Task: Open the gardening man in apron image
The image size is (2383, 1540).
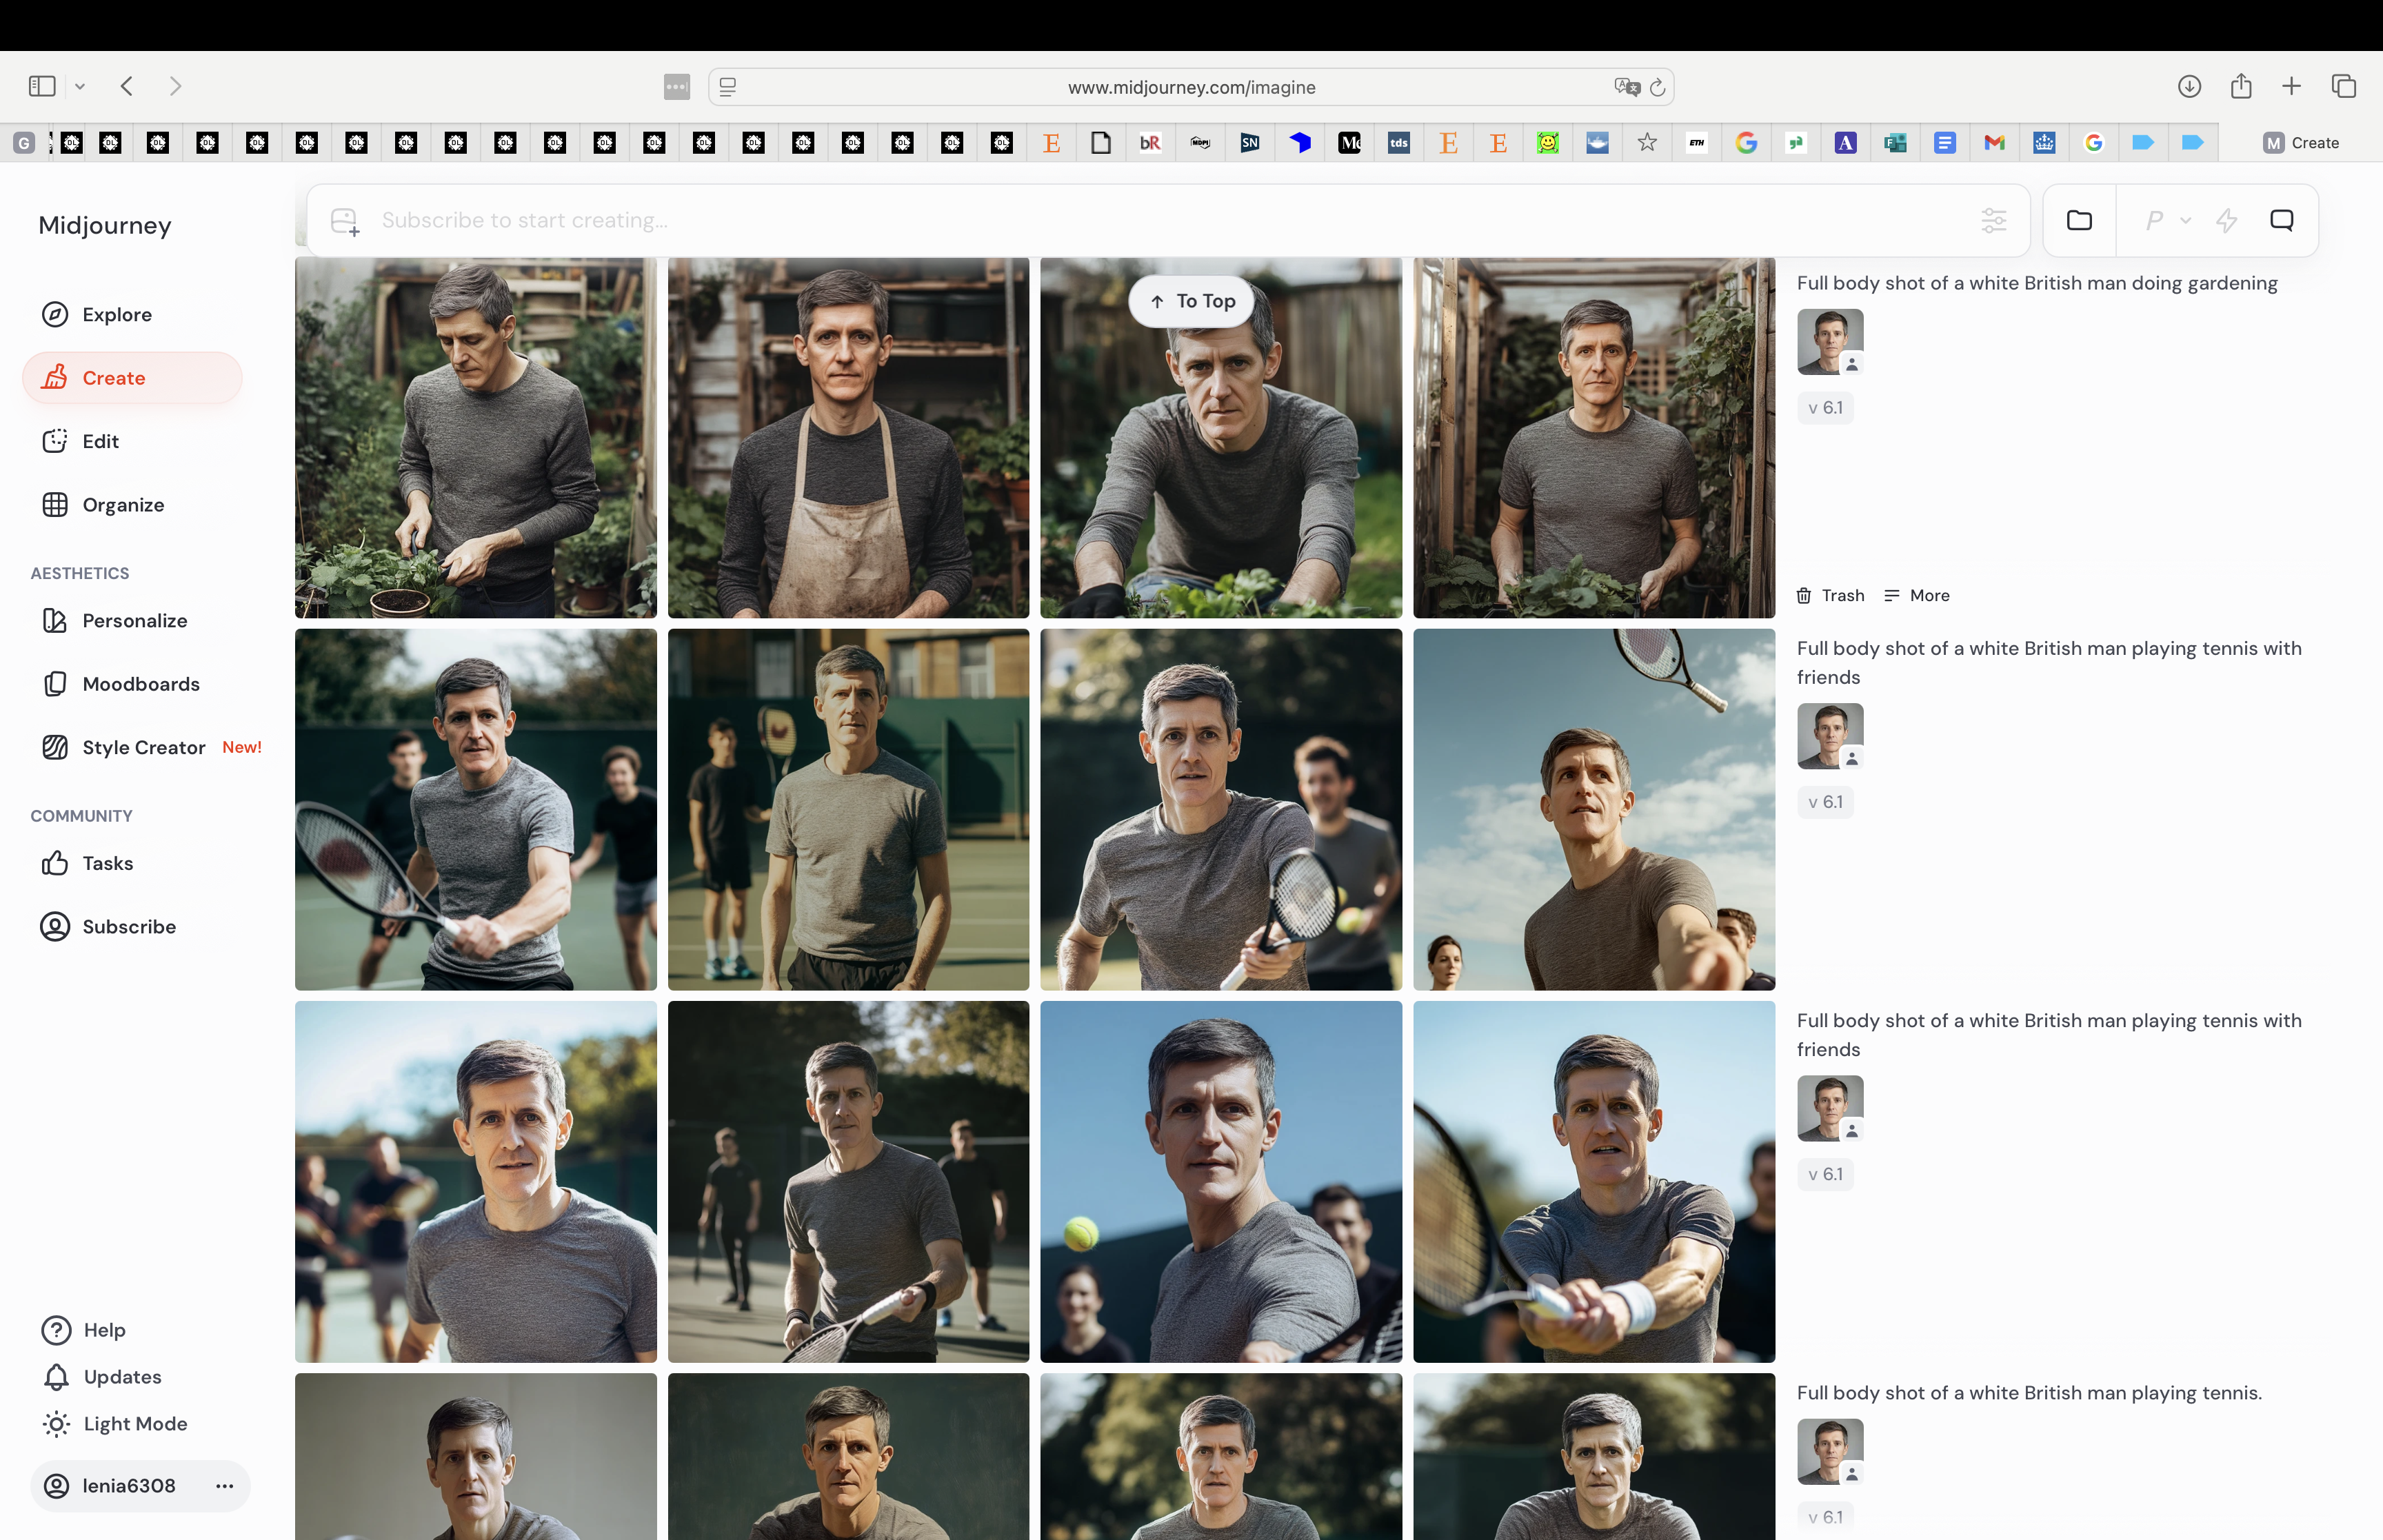Action: tap(848, 438)
